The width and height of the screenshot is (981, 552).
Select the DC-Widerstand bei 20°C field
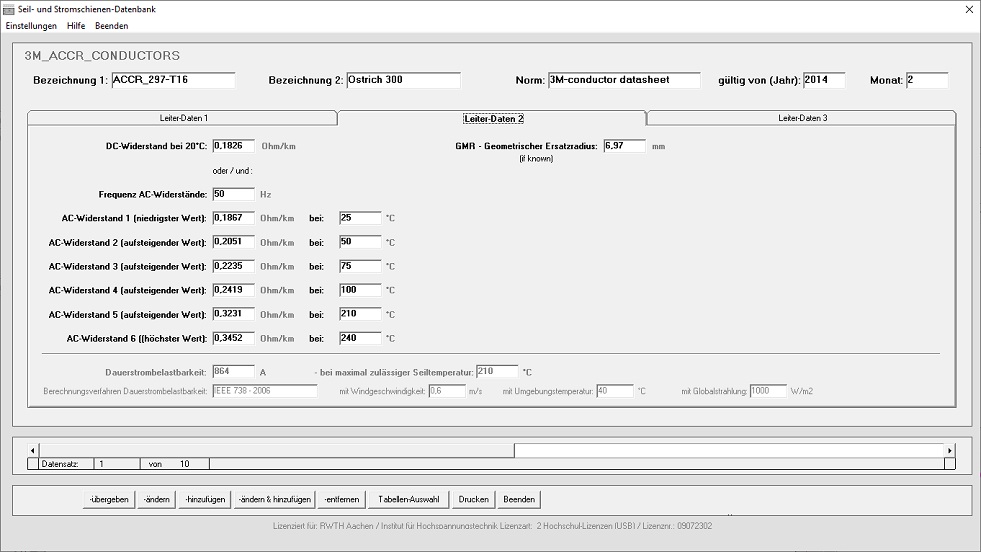coord(233,146)
